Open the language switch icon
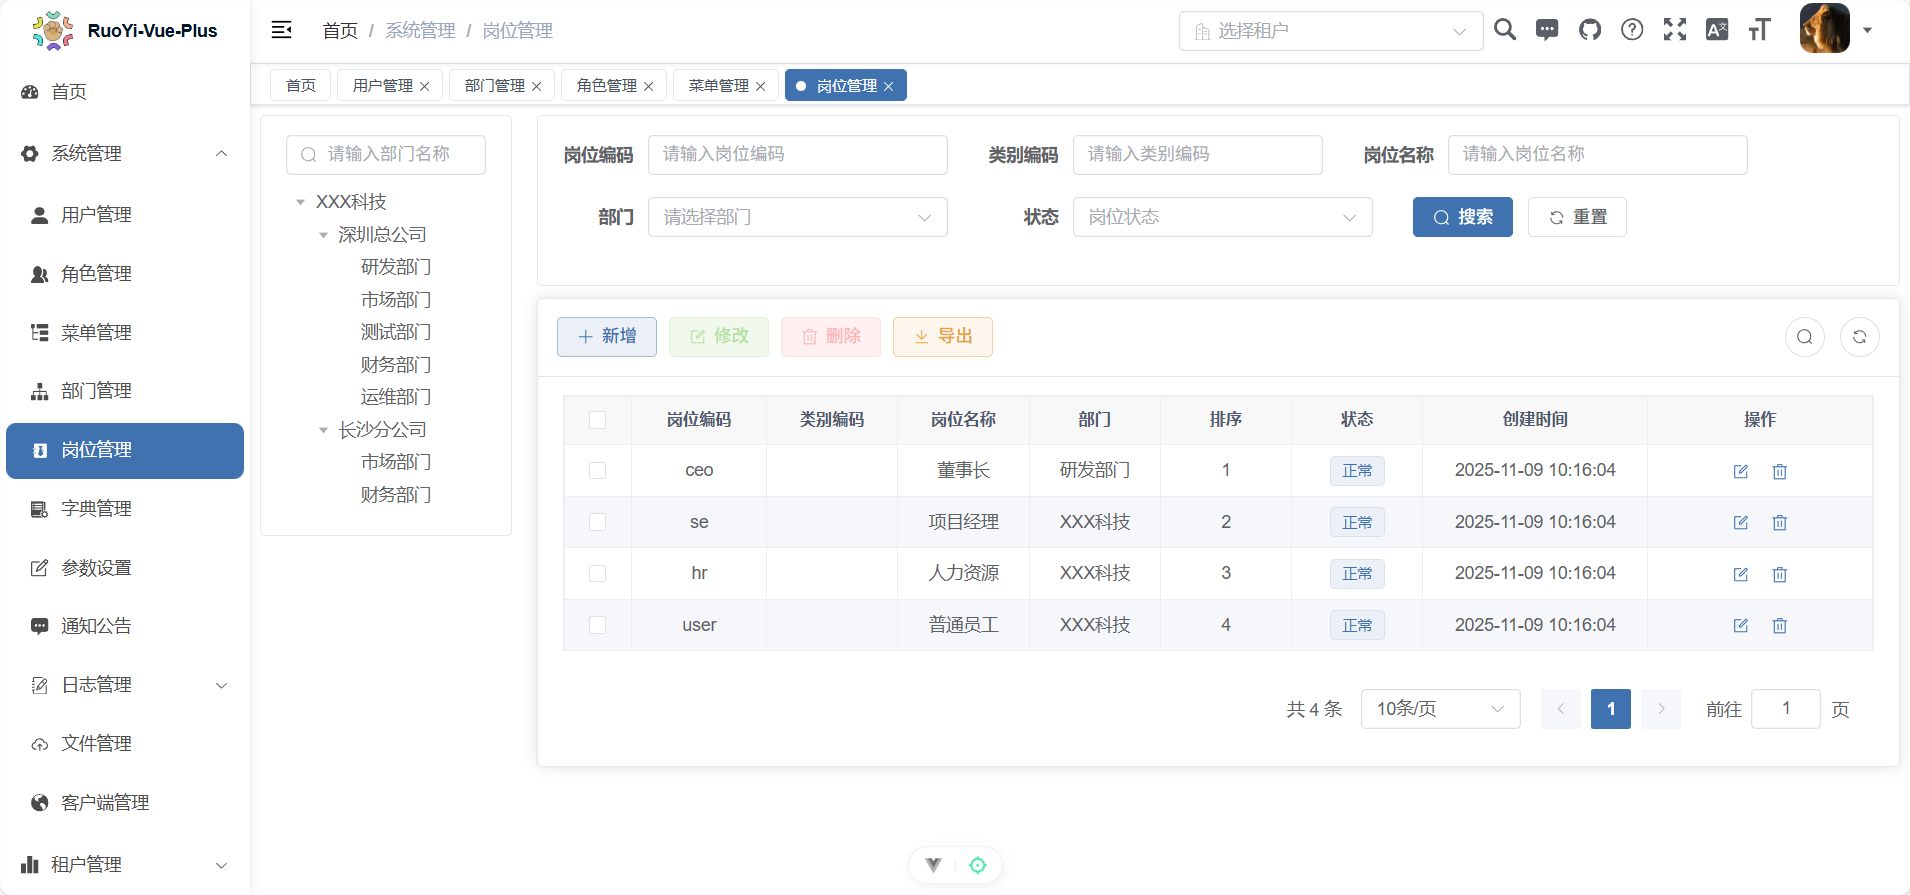 1716,30
